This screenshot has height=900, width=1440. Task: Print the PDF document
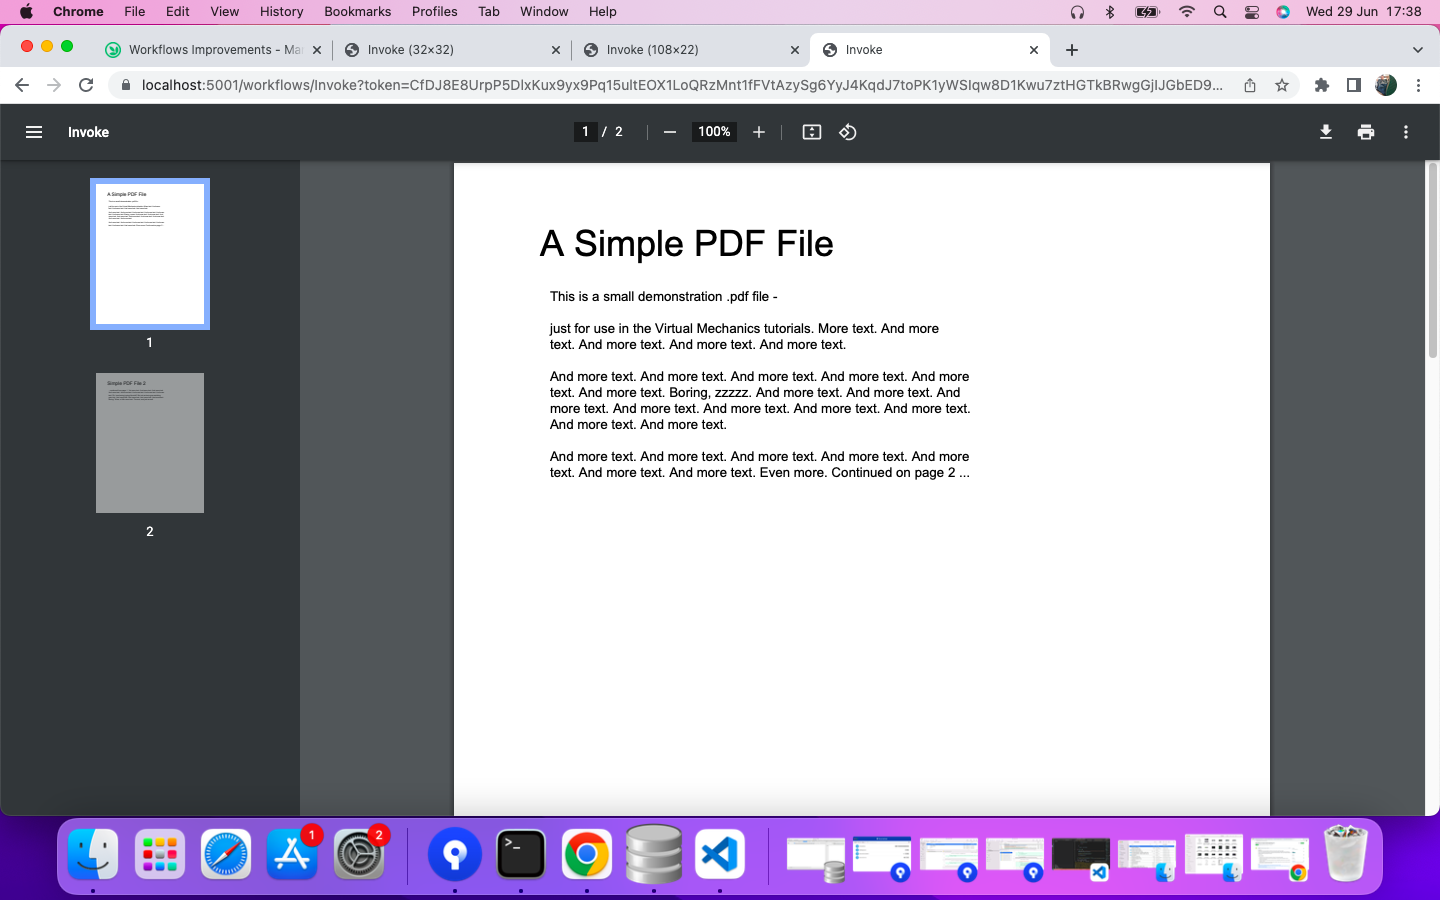1366,132
